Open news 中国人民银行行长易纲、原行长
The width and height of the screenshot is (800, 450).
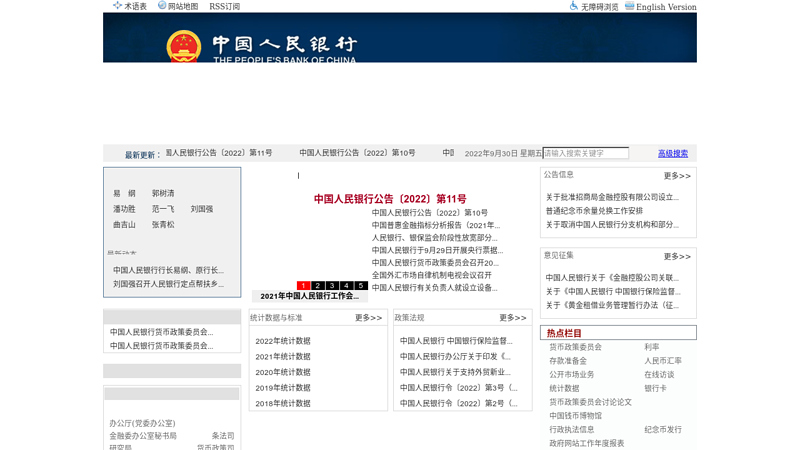click(168, 270)
